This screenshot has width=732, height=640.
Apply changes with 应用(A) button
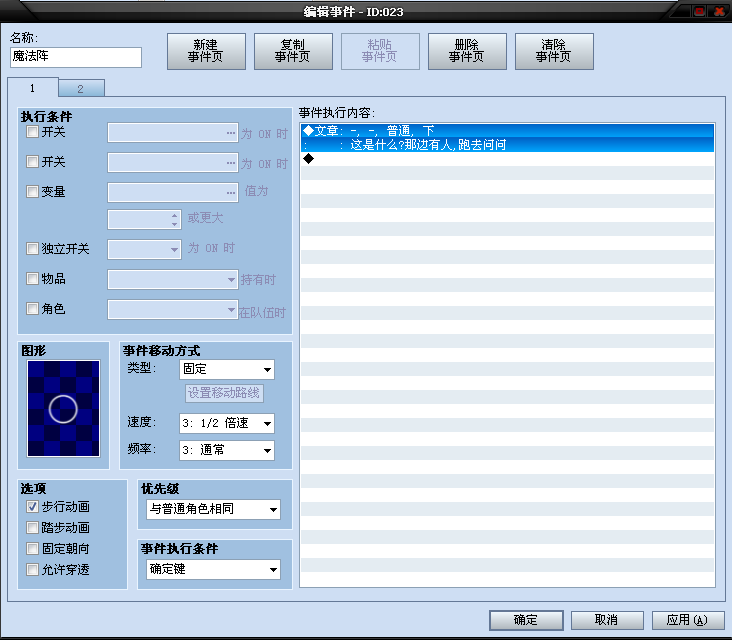click(x=688, y=620)
